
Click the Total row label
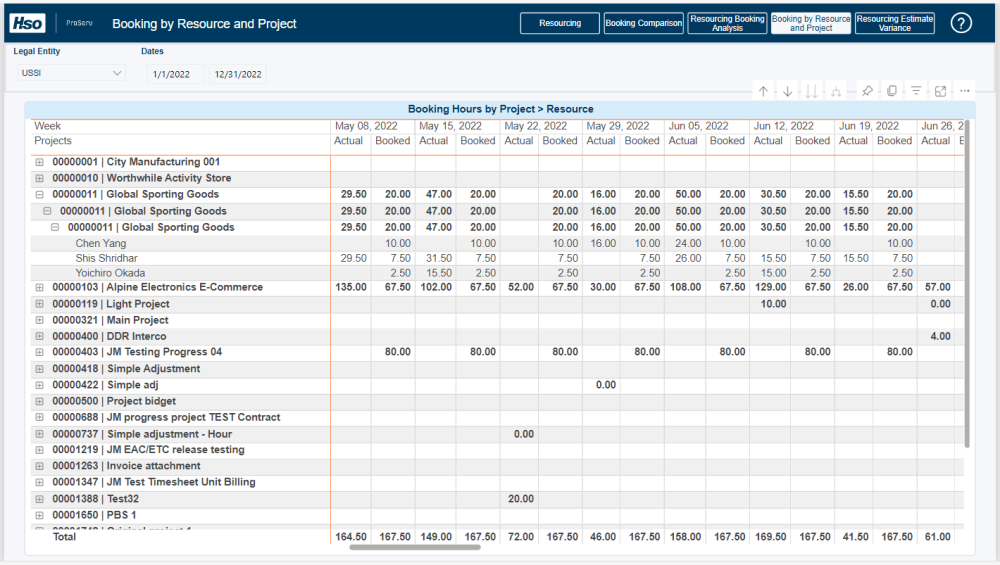(64, 537)
